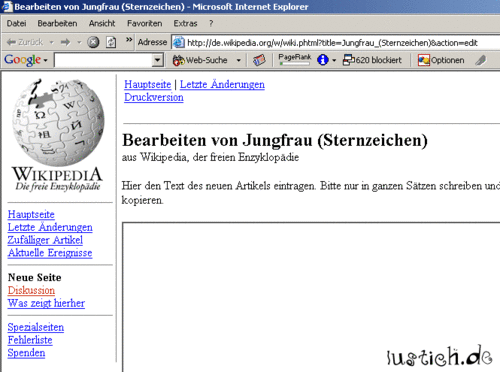Click the Neue Seite sidebar heading
The image size is (500, 372).
(x=35, y=277)
